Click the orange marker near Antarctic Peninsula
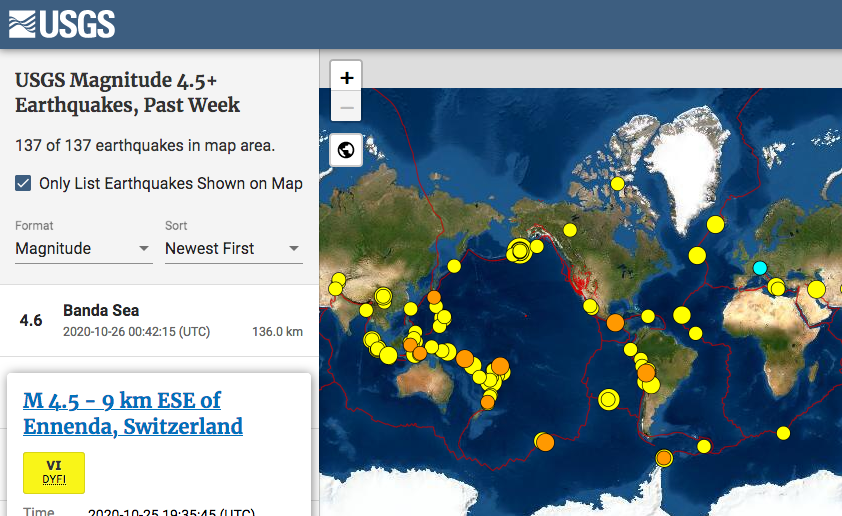This screenshot has height=516, width=842. 664,458
